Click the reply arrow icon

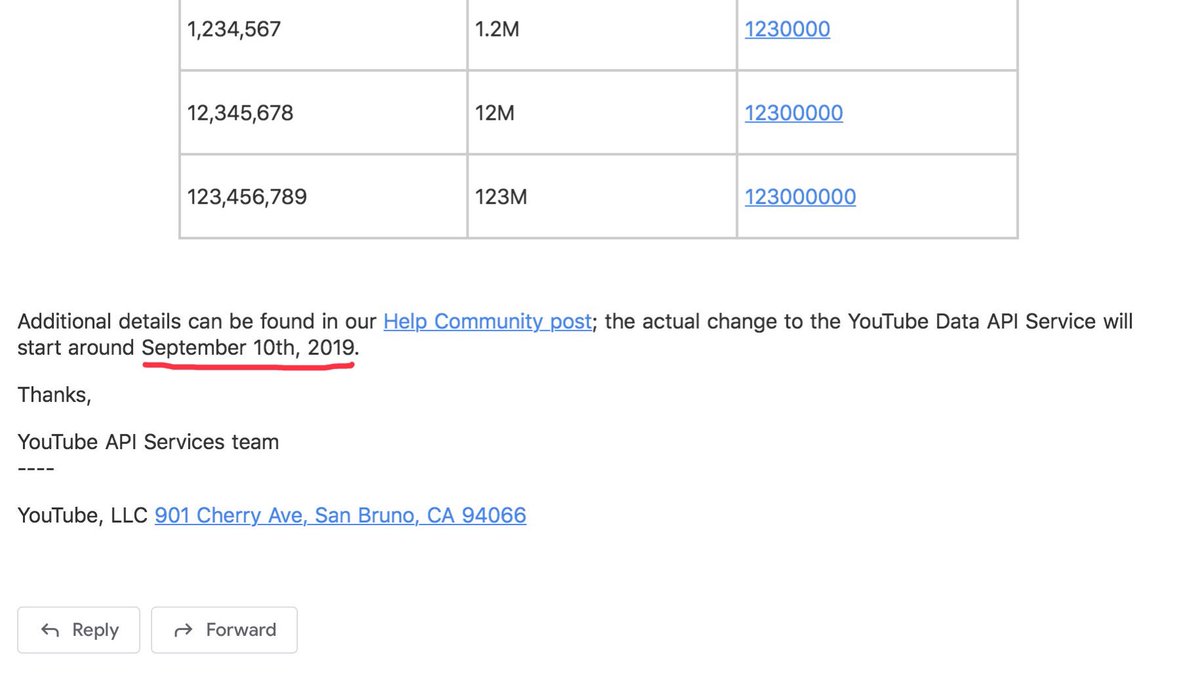(50, 630)
